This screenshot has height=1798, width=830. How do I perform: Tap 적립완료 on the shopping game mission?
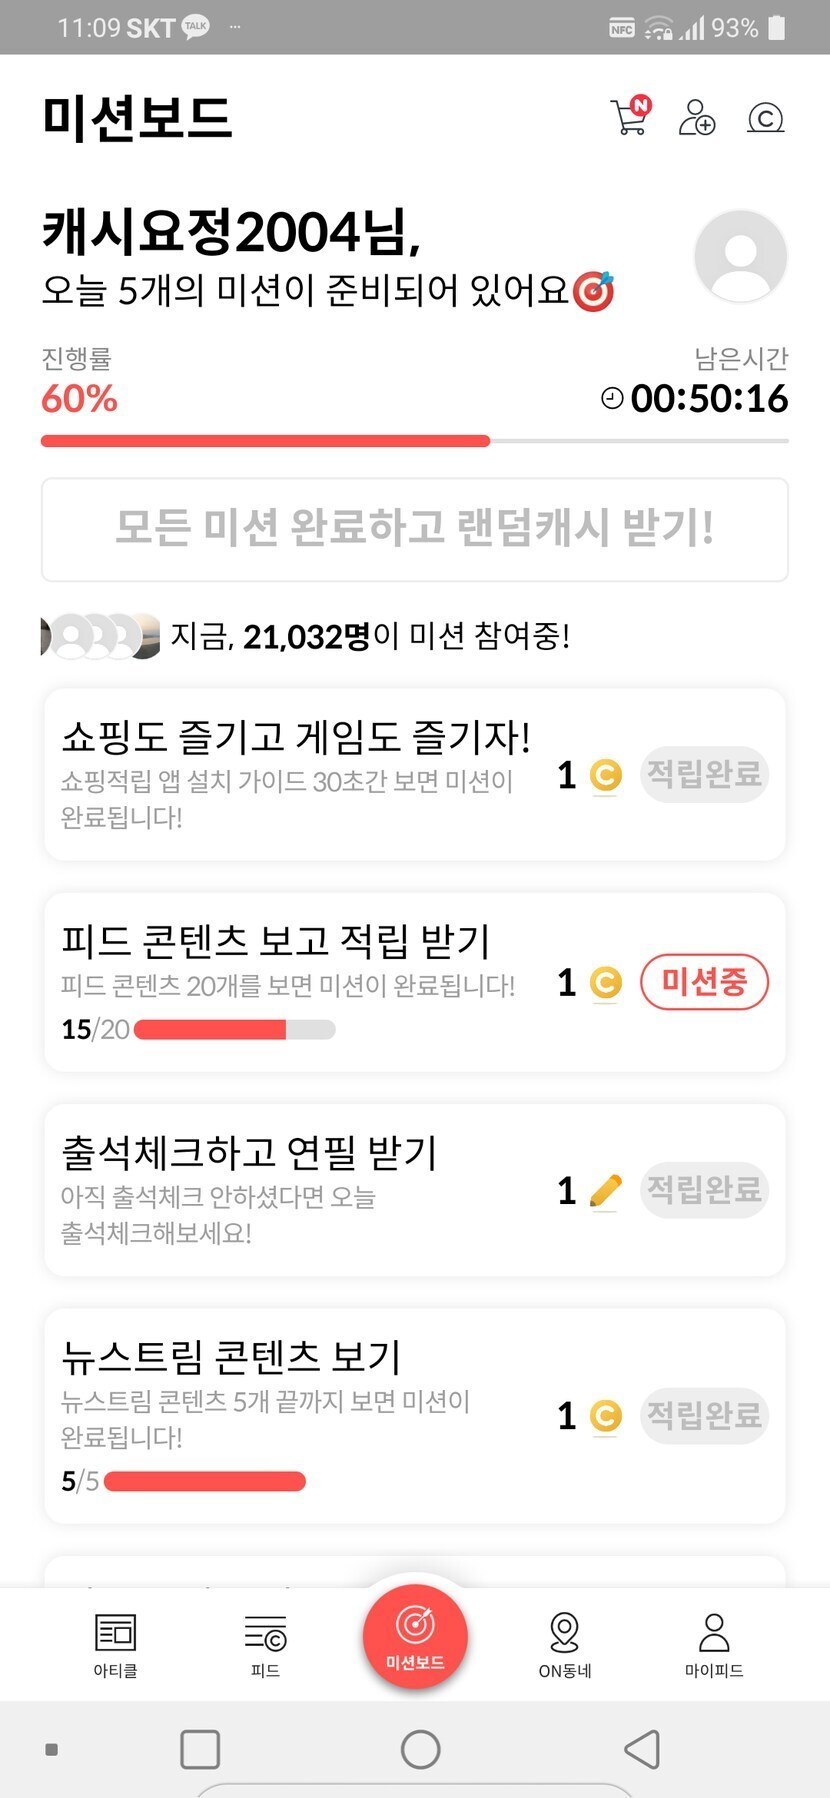point(704,774)
